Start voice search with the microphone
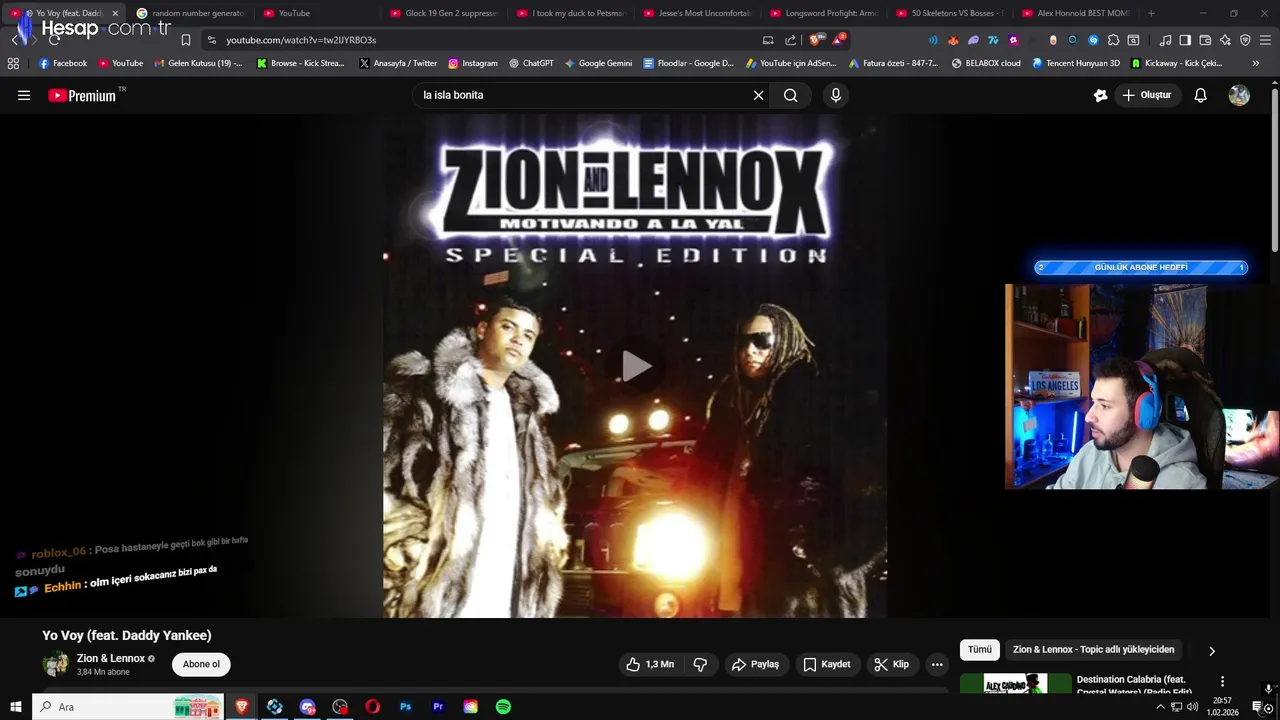The width and height of the screenshot is (1280, 720). click(x=836, y=95)
